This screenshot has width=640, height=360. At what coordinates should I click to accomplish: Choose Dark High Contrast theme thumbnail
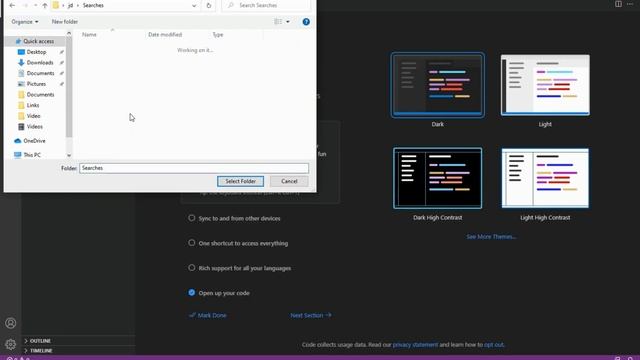[438, 178]
